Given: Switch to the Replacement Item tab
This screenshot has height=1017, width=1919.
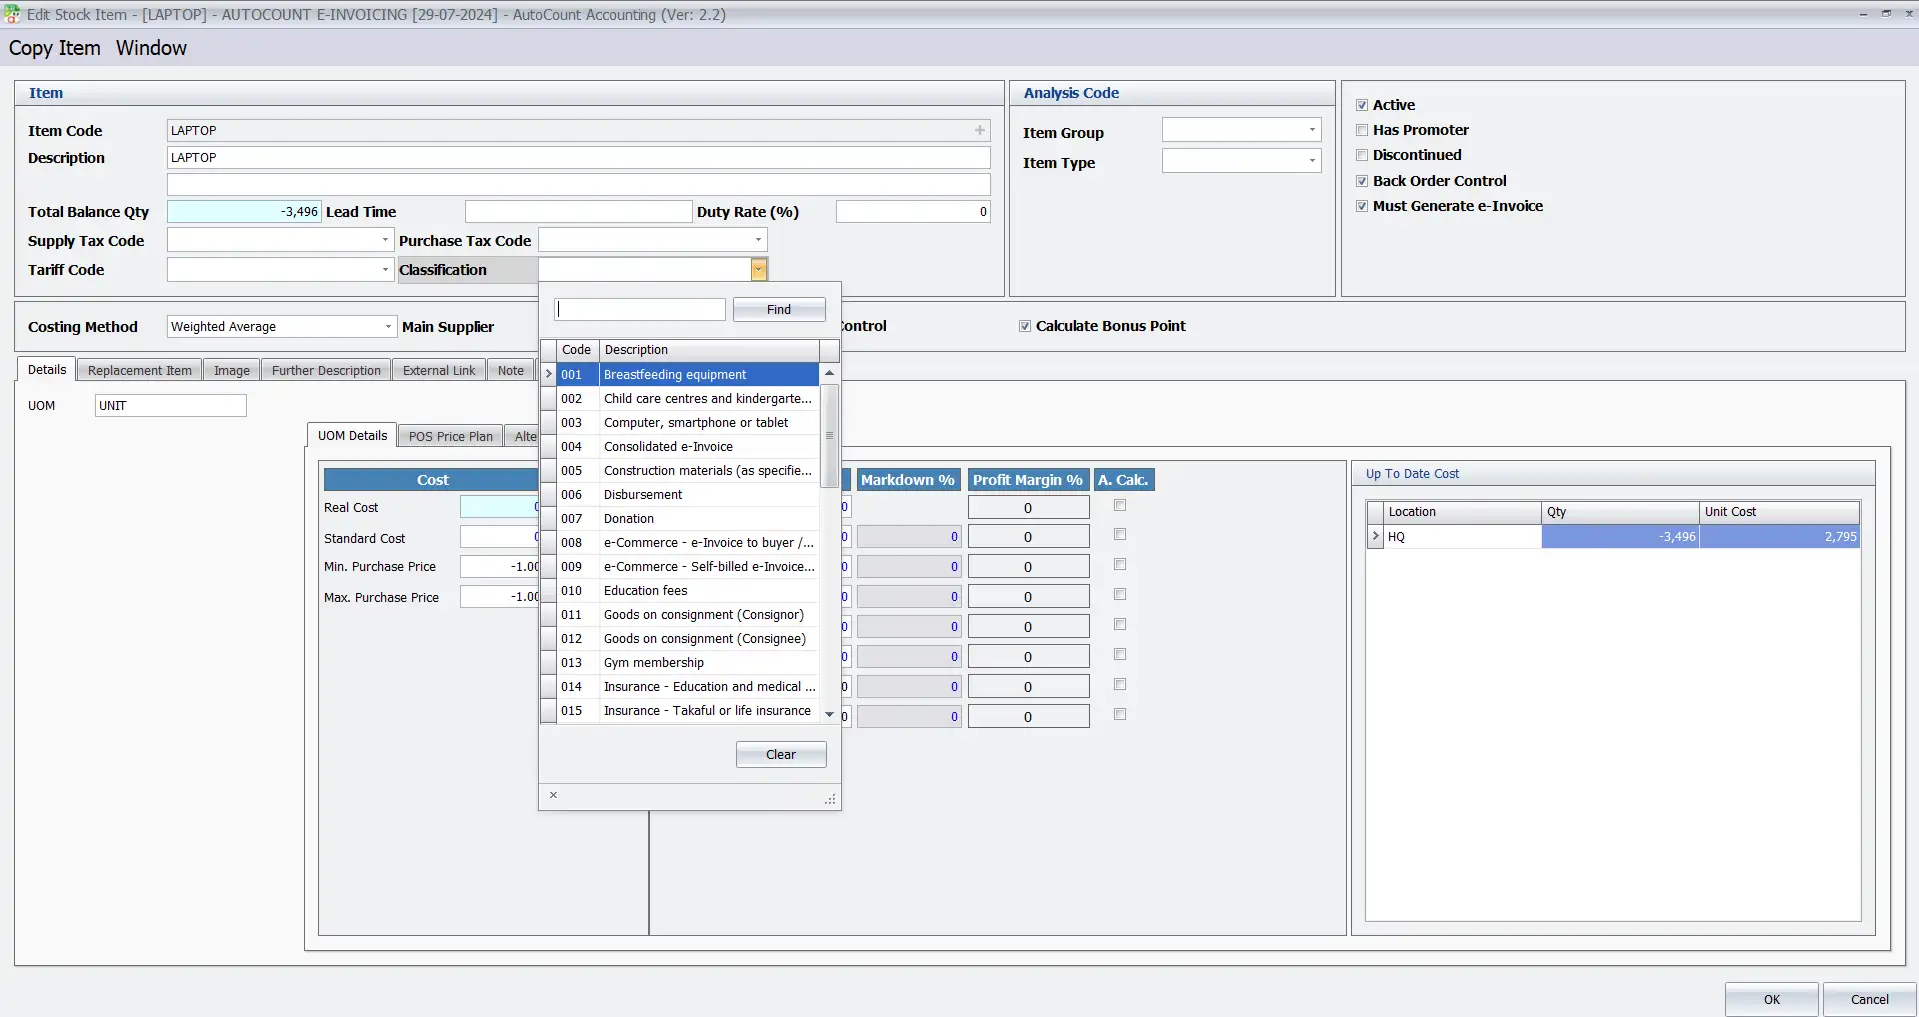Looking at the screenshot, I should [138, 369].
